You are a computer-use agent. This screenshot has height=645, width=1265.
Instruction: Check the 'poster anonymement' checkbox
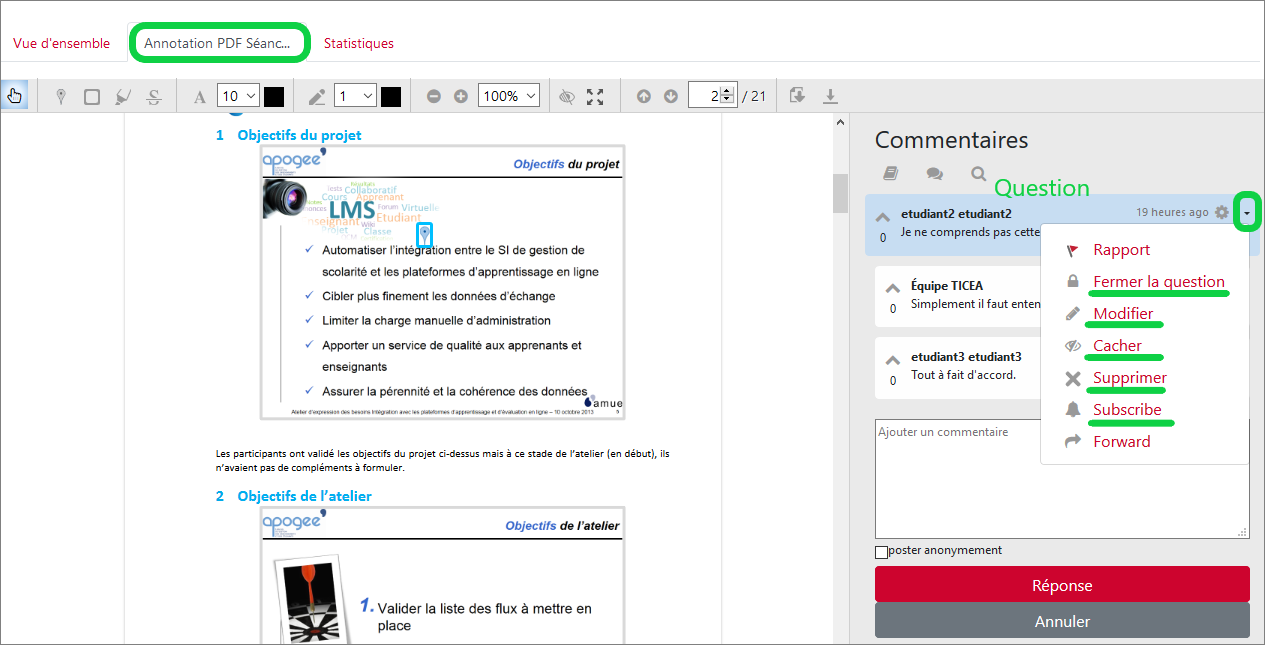click(881, 551)
